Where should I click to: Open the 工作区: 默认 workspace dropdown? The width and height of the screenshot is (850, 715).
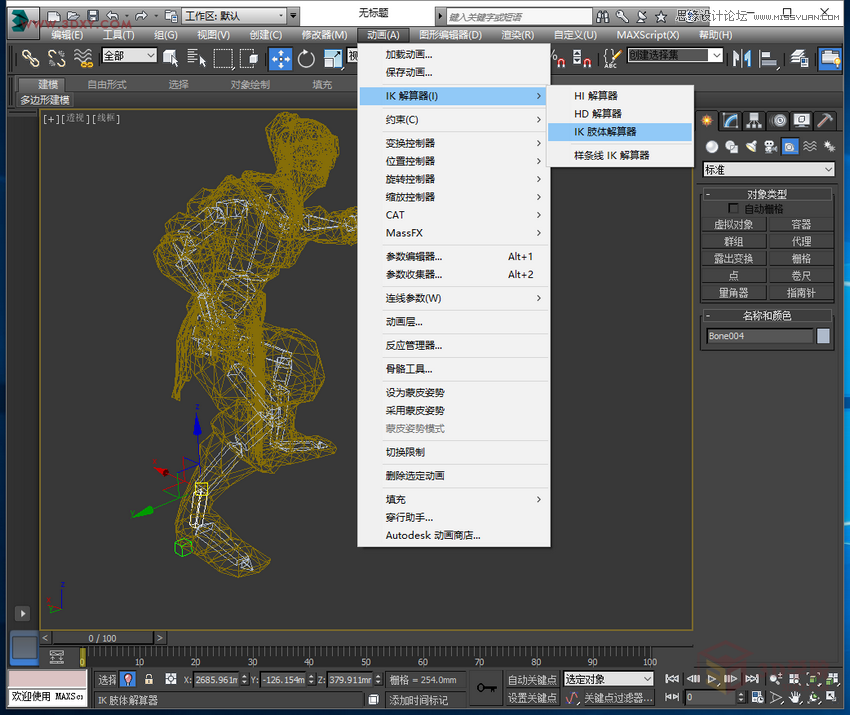(234, 16)
